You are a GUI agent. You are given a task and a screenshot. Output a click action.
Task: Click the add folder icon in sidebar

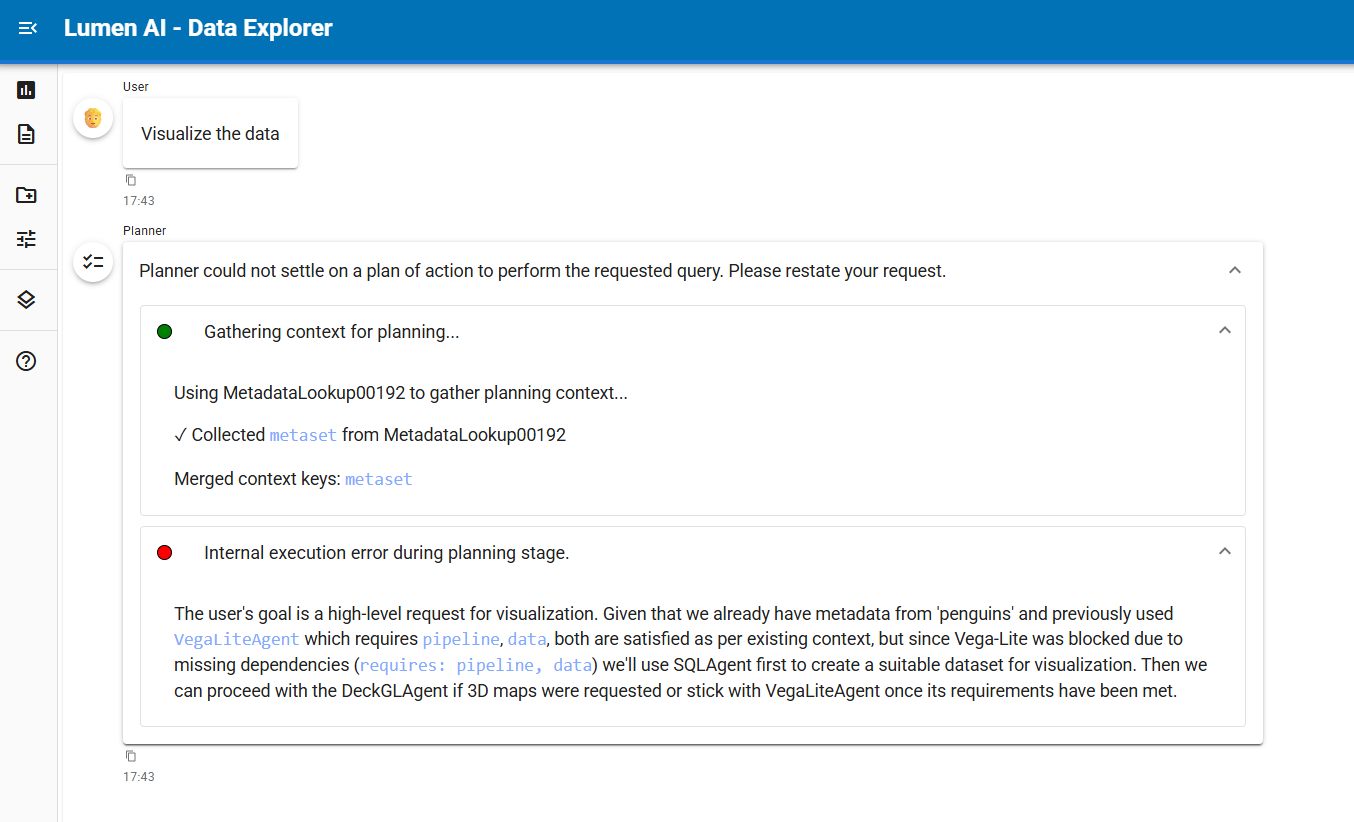tap(26, 195)
